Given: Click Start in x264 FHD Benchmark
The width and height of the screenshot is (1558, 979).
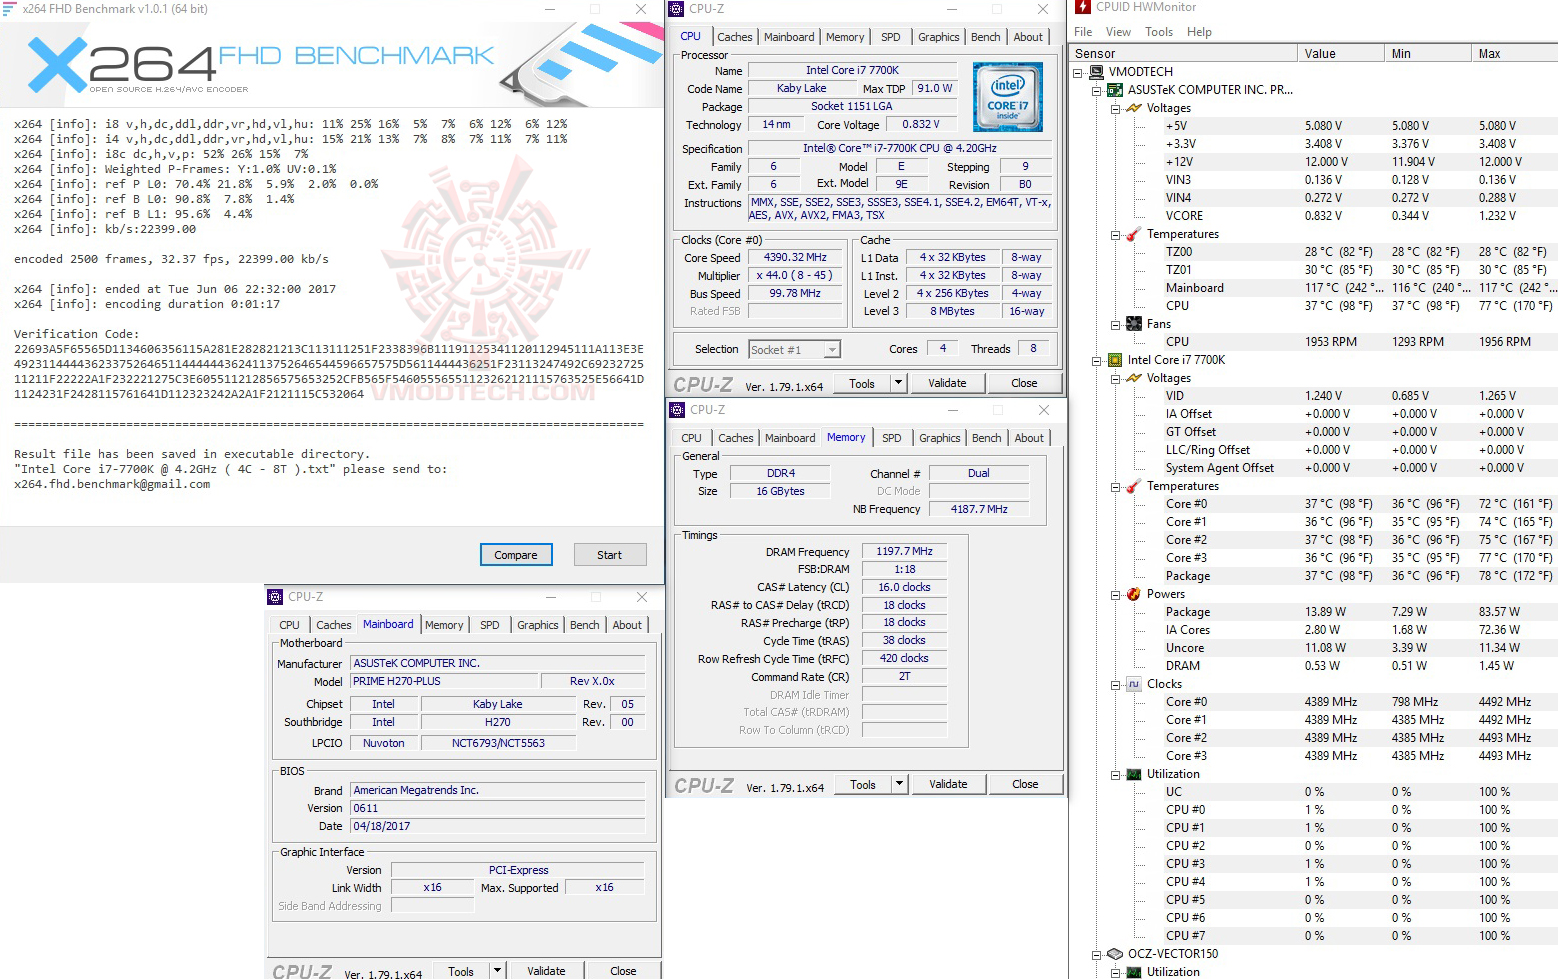Looking at the screenshot, I should 610,554.
